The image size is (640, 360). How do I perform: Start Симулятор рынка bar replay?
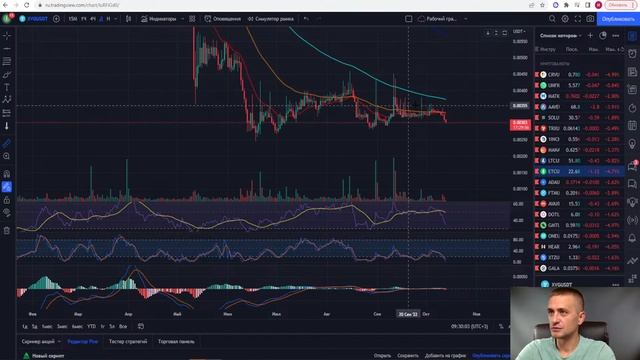click(270, 19)
